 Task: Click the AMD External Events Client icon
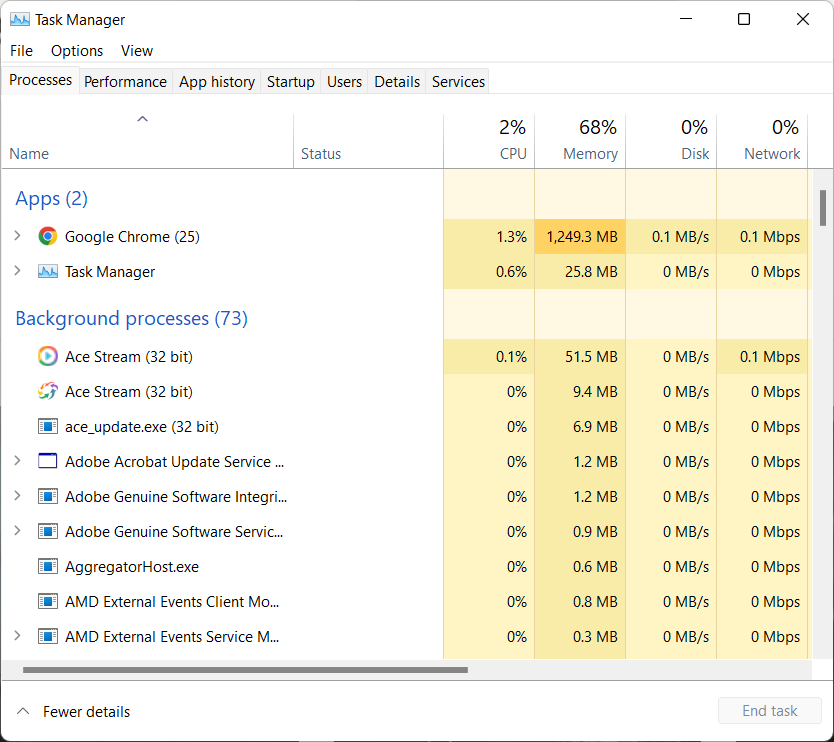point(47,602)
